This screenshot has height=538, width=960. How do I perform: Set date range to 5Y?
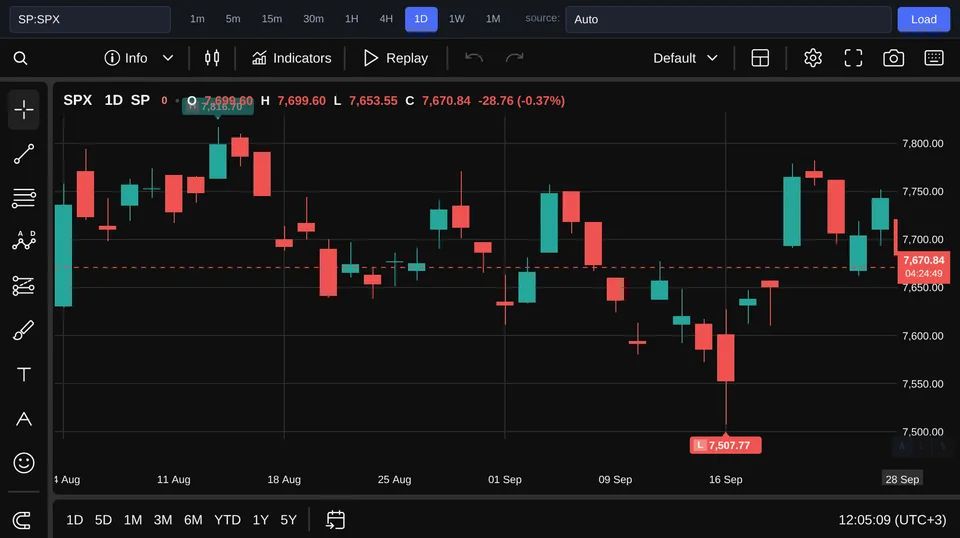[x=288, y=520]
